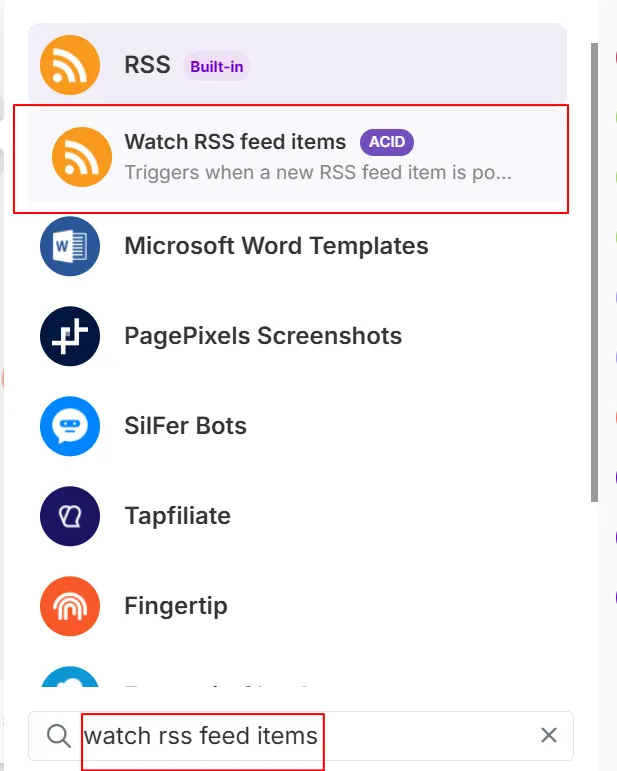Click the search magnifier icon
The height and width of the screenshot is (771, 617).
point(59,736)
